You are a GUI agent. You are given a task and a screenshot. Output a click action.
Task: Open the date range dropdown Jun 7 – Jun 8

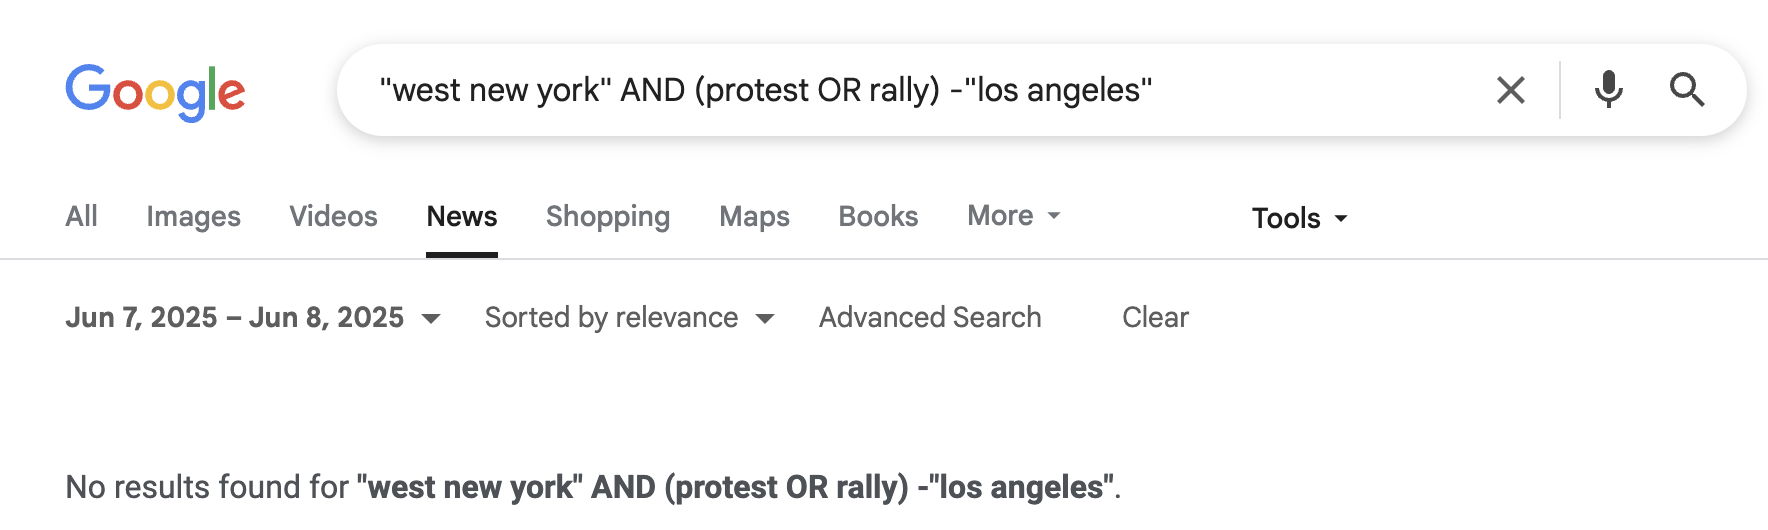click(253, 318)
